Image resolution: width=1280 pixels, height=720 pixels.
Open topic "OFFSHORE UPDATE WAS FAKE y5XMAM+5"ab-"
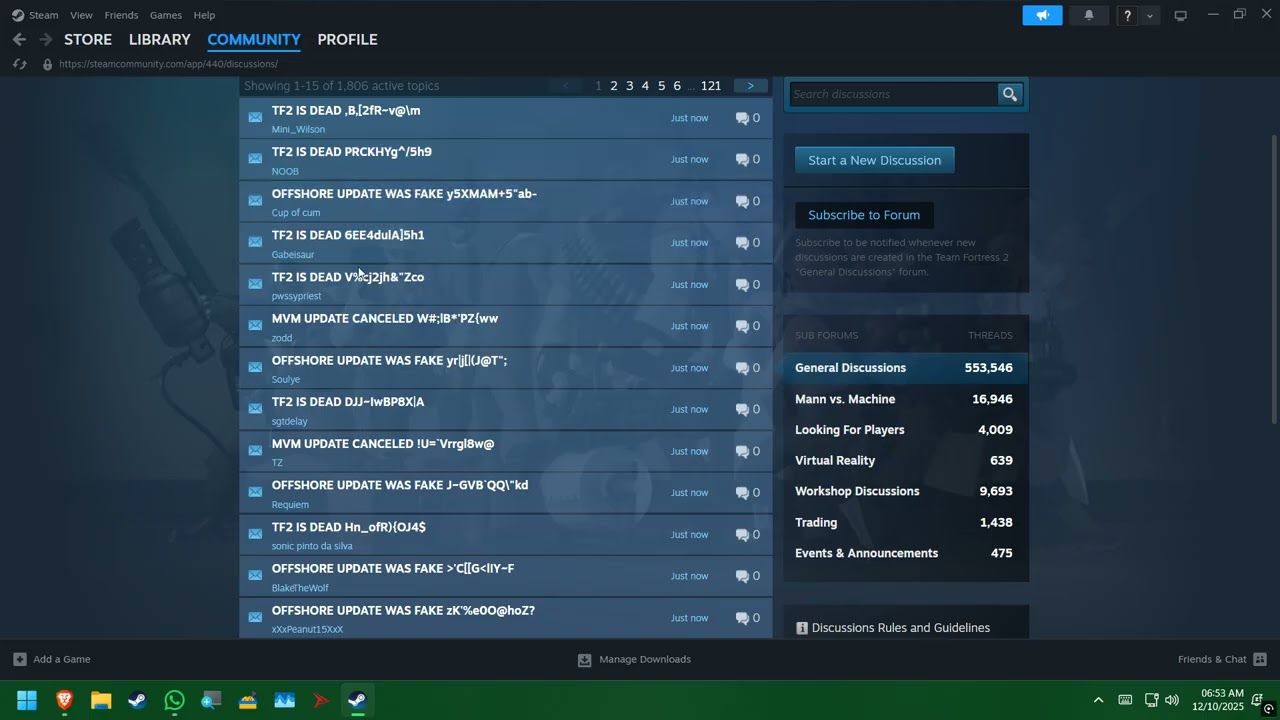click(404, 194)
